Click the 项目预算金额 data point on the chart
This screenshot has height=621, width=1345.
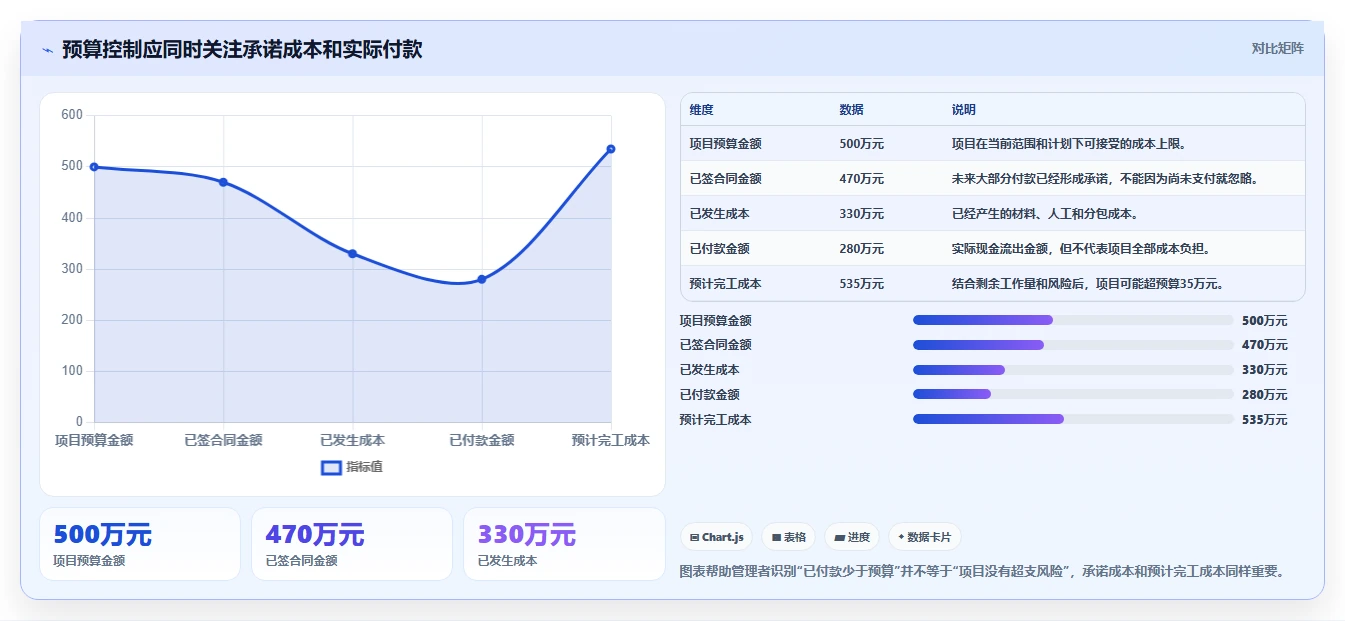[x=94, y=167]
